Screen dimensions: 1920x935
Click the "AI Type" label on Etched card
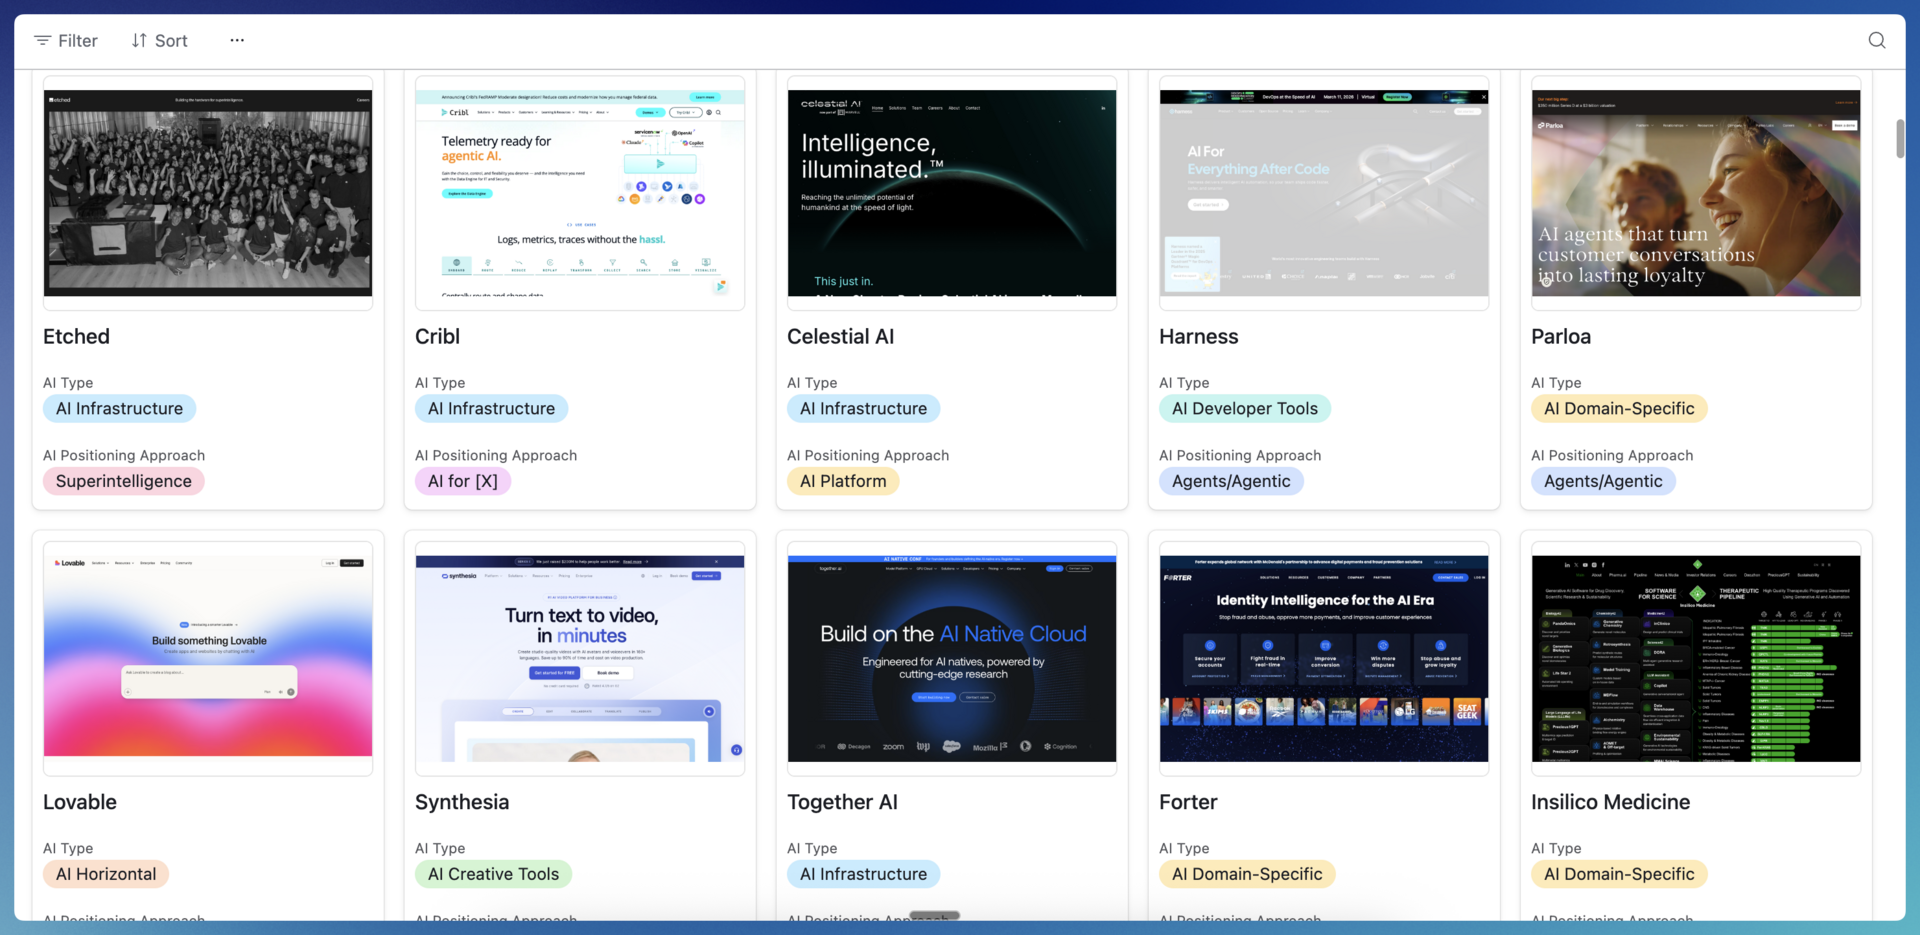[68, 383]
